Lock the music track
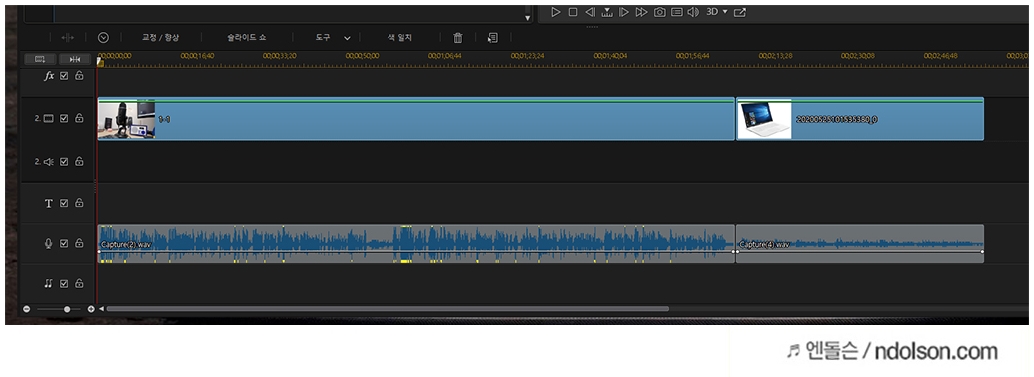Image resolution: width=1034 pixels, height=377 pixels. [x=79, y=283]
